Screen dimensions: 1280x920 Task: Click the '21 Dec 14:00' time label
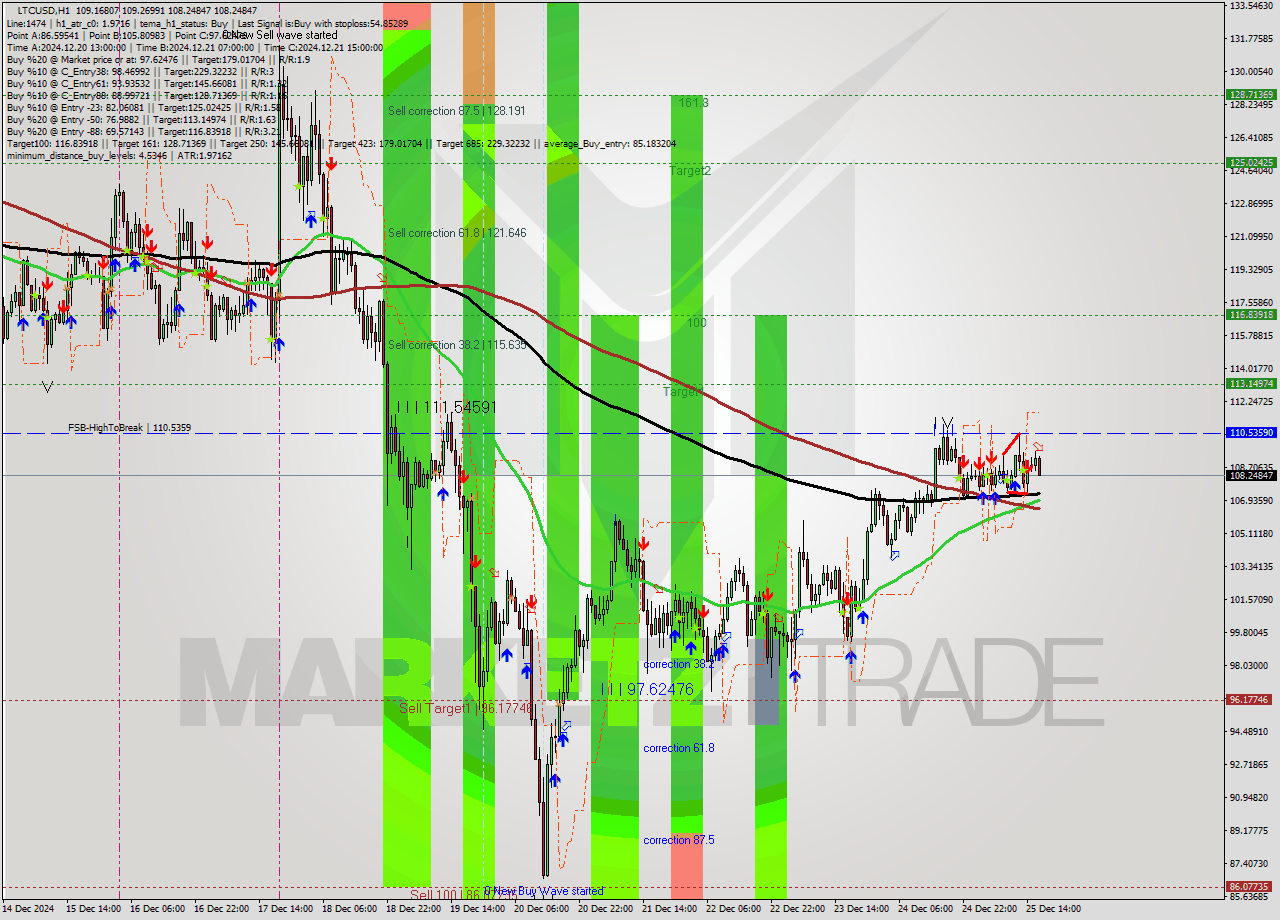[x=669, y=908]
